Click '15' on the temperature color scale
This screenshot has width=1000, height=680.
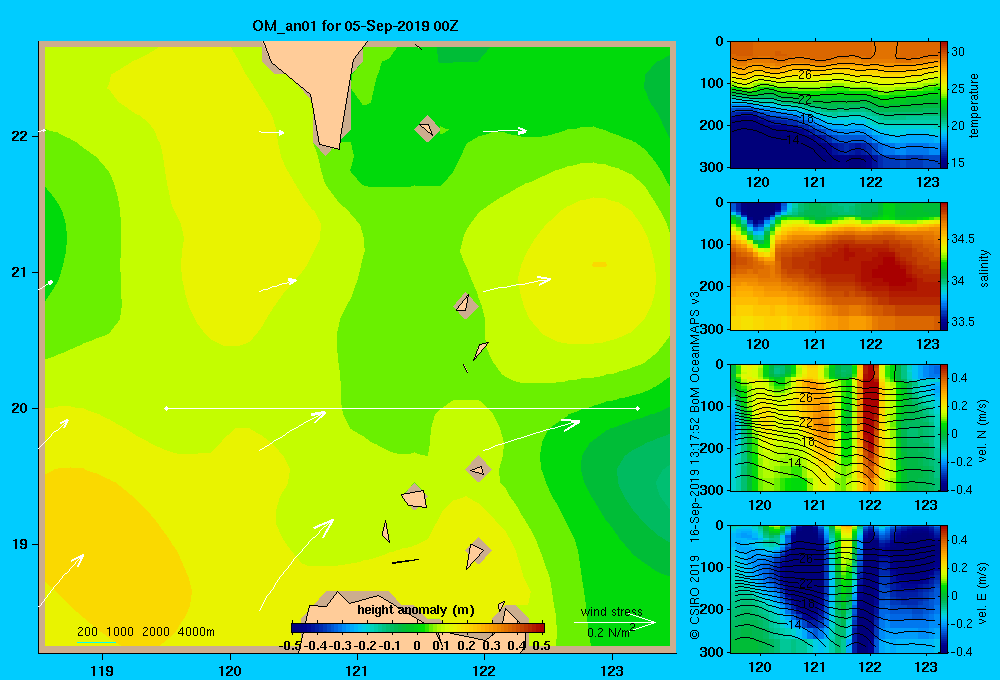coord(958,163)
